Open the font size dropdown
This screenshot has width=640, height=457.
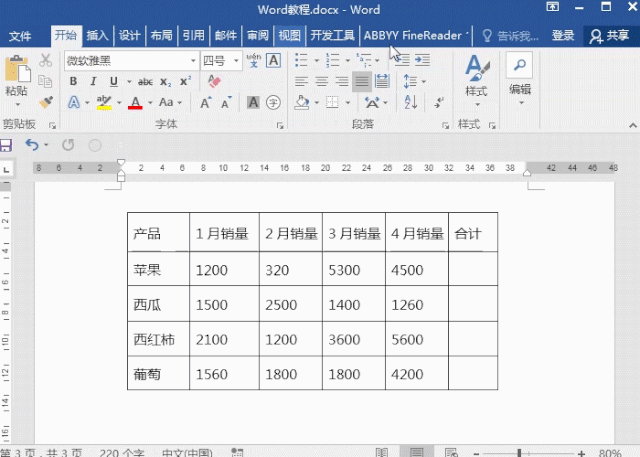[x=236, y=61]
